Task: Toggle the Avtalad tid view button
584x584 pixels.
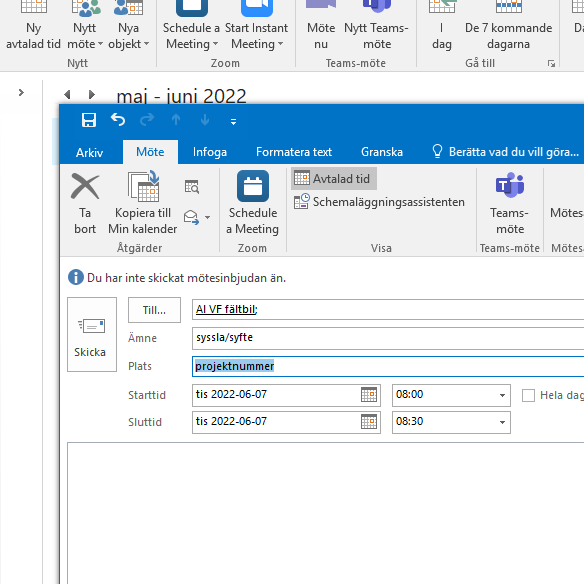Action: tap(333, 179)
